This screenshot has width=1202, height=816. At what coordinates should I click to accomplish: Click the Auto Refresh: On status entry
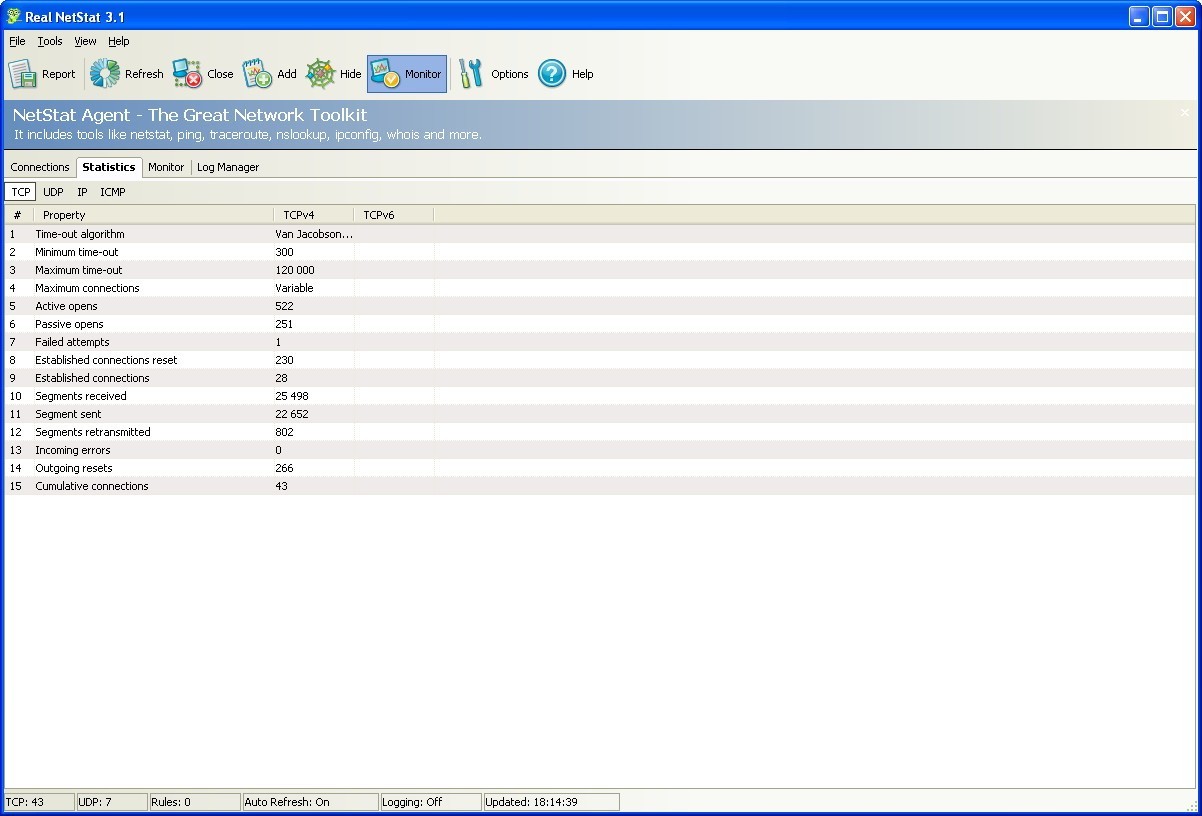pyautogui.click(x=311, y=802)
